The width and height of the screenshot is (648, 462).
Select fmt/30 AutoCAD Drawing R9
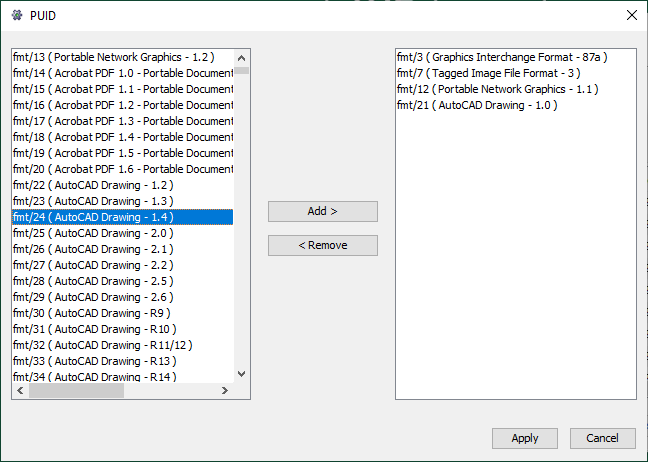coord(123,313)
